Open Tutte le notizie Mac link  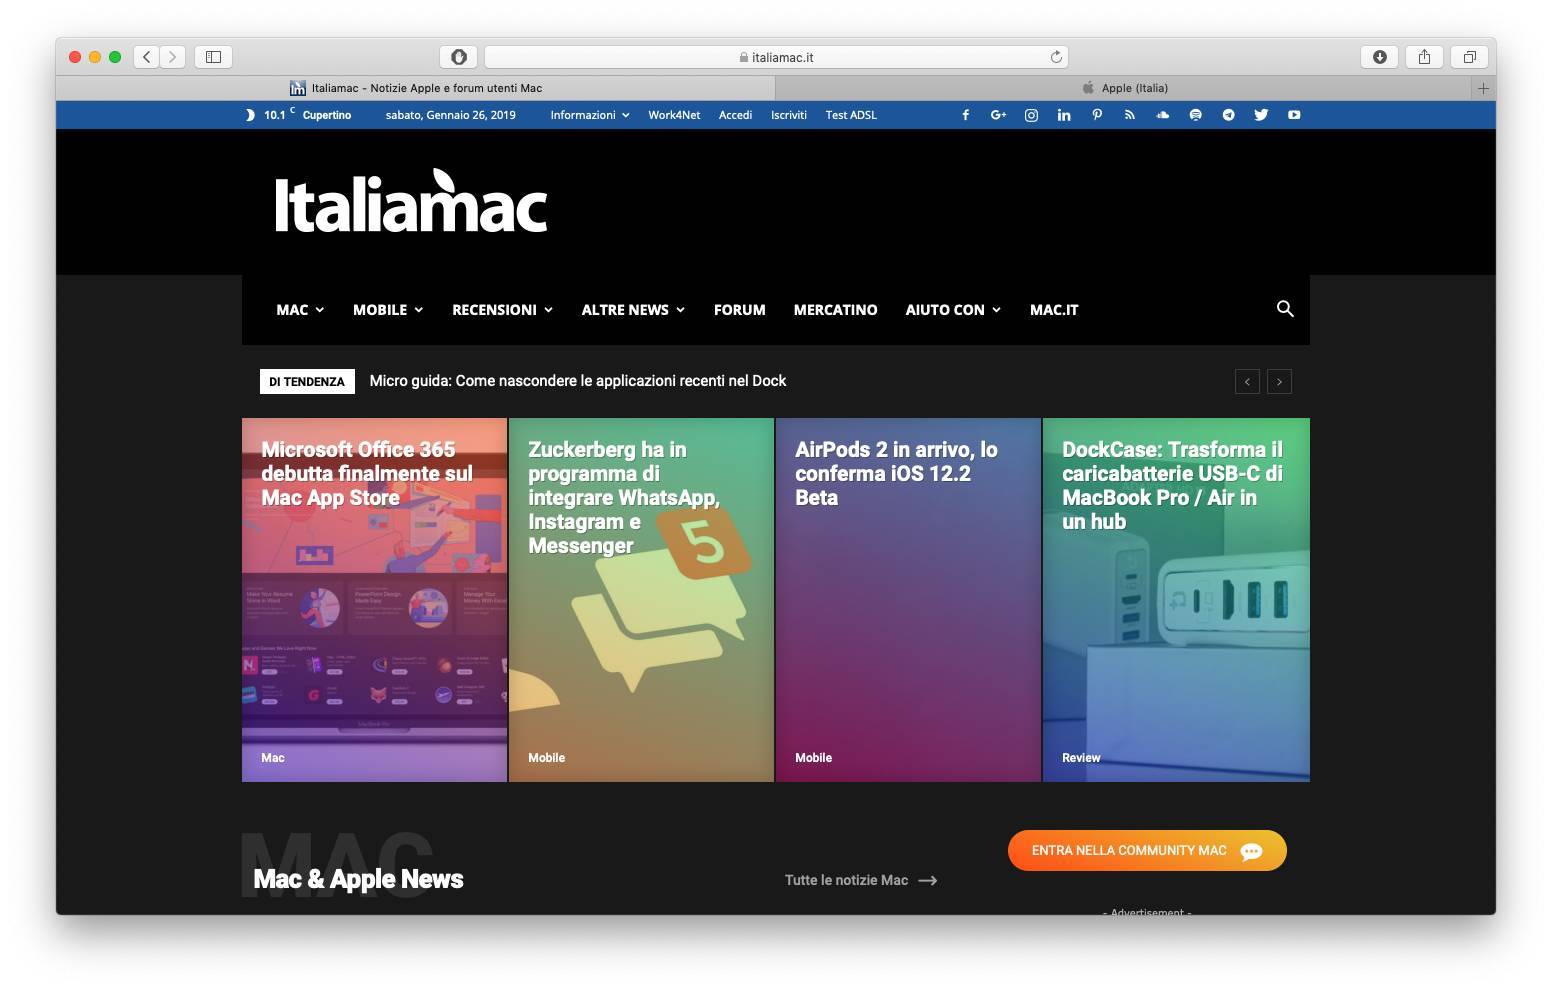[x=861, y=880]
